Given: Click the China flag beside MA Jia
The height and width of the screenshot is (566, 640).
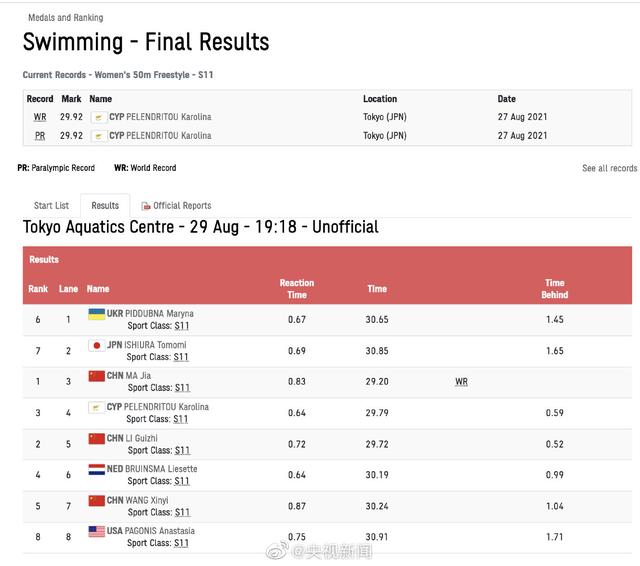Looking at the screenshot, I should (96, 376).
